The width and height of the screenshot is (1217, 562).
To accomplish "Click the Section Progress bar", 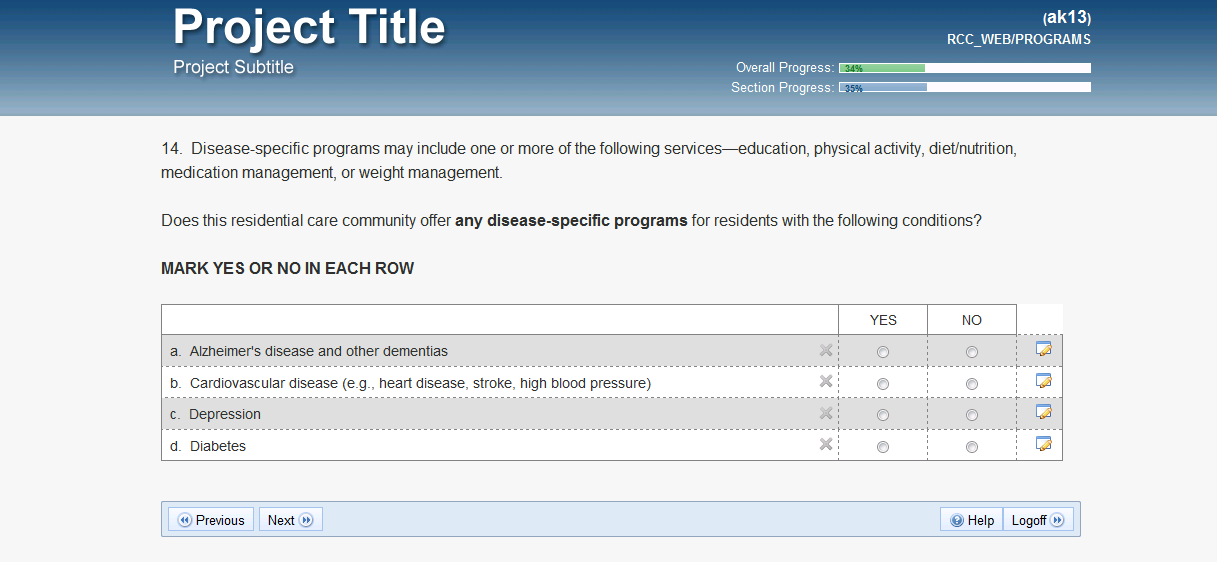I will [x=964, y=88].
